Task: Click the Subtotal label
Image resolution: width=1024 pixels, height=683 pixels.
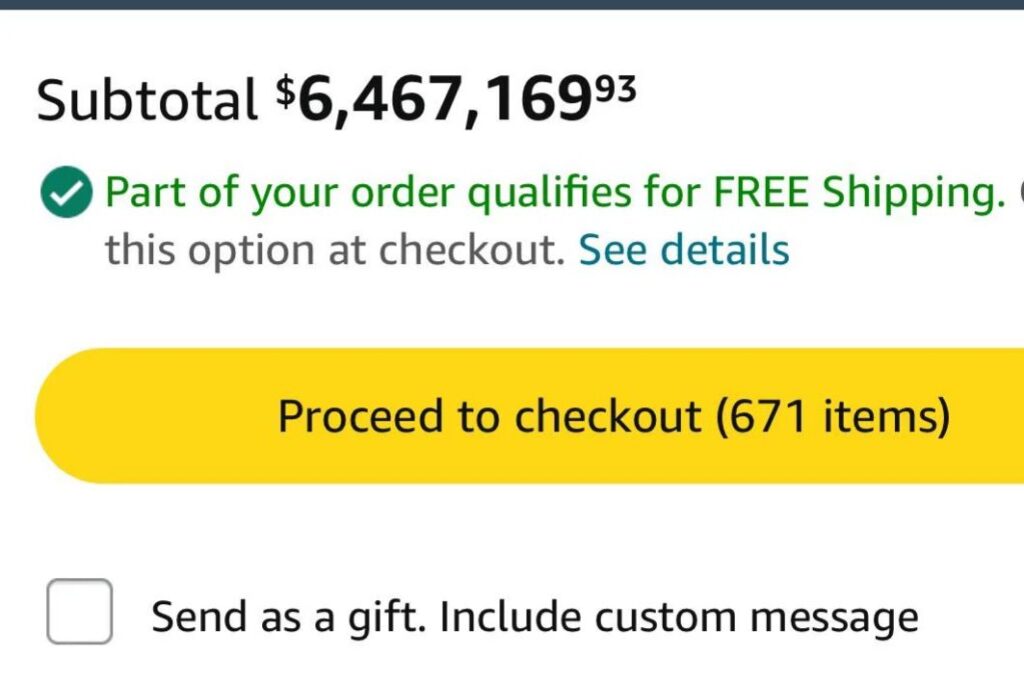Action: 147,100
